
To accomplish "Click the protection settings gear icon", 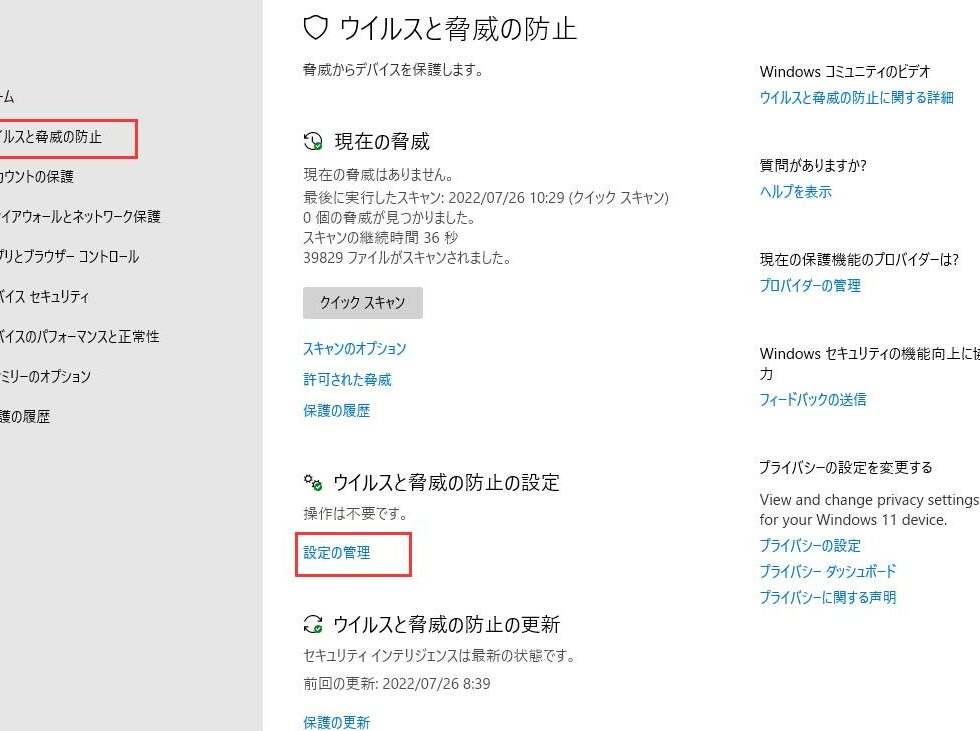I will [313, 483].
